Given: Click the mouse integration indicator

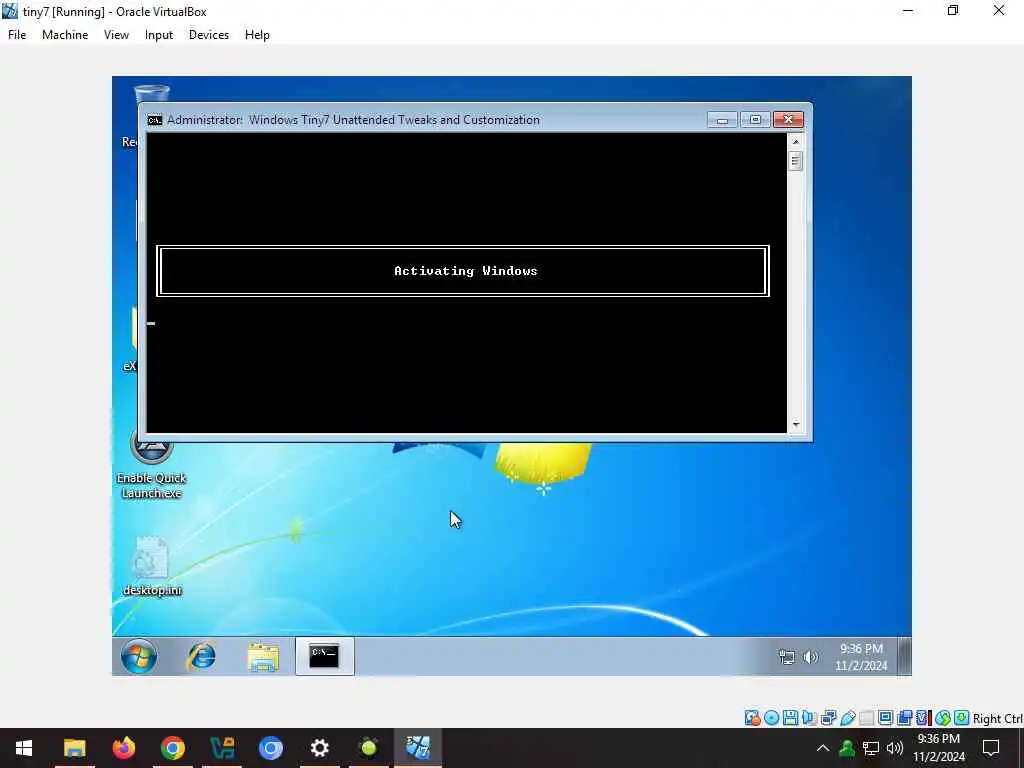Looking at the screenshot, I should tap(942, 718).
